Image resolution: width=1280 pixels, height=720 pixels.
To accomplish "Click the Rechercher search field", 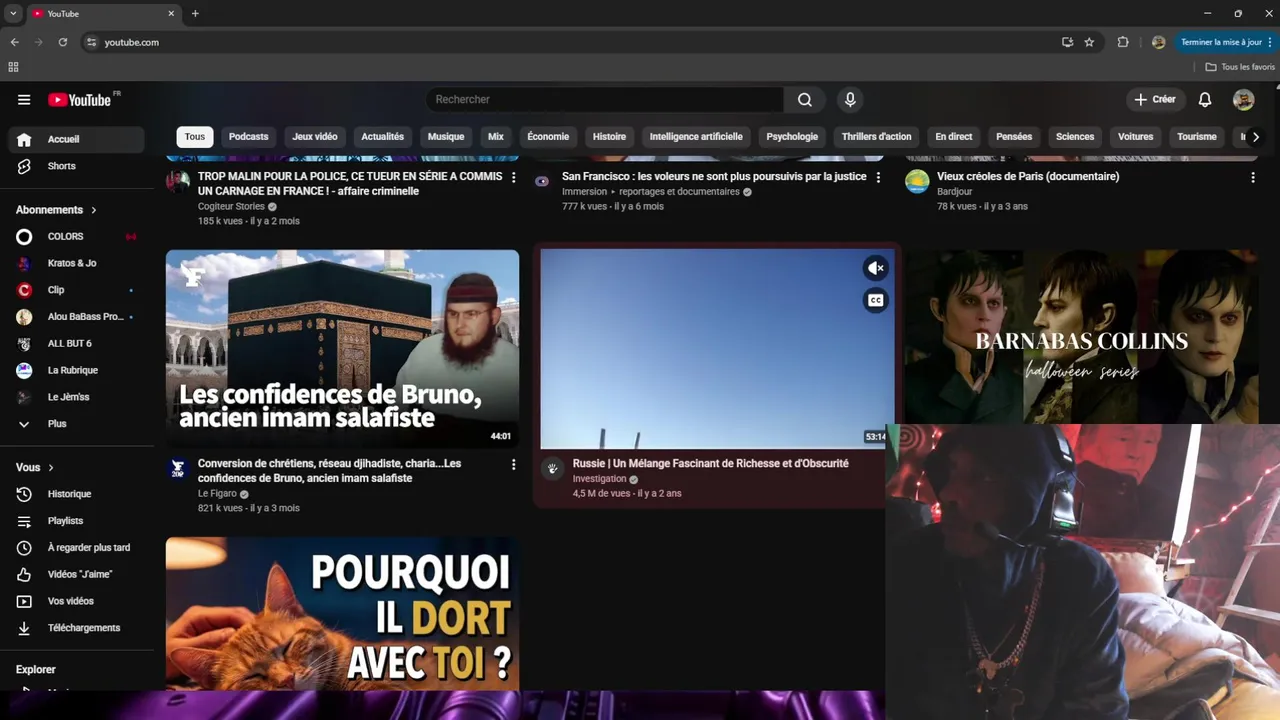I will (x=605, y=99).
